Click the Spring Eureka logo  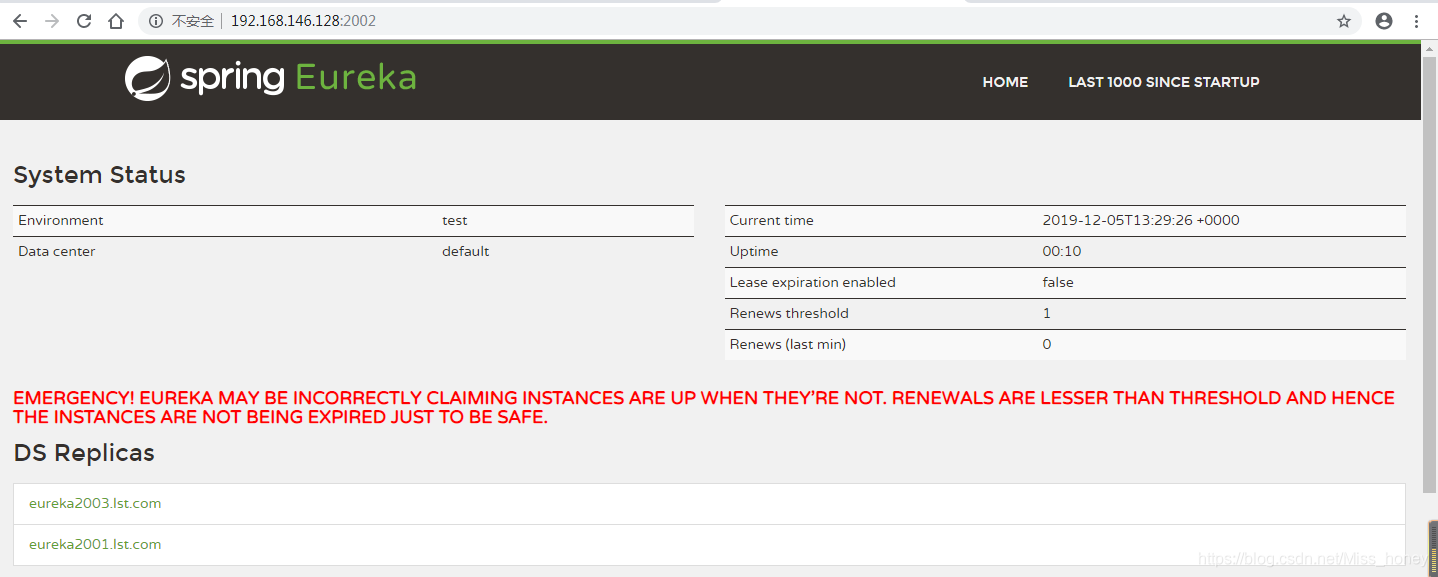click(270, 79)
